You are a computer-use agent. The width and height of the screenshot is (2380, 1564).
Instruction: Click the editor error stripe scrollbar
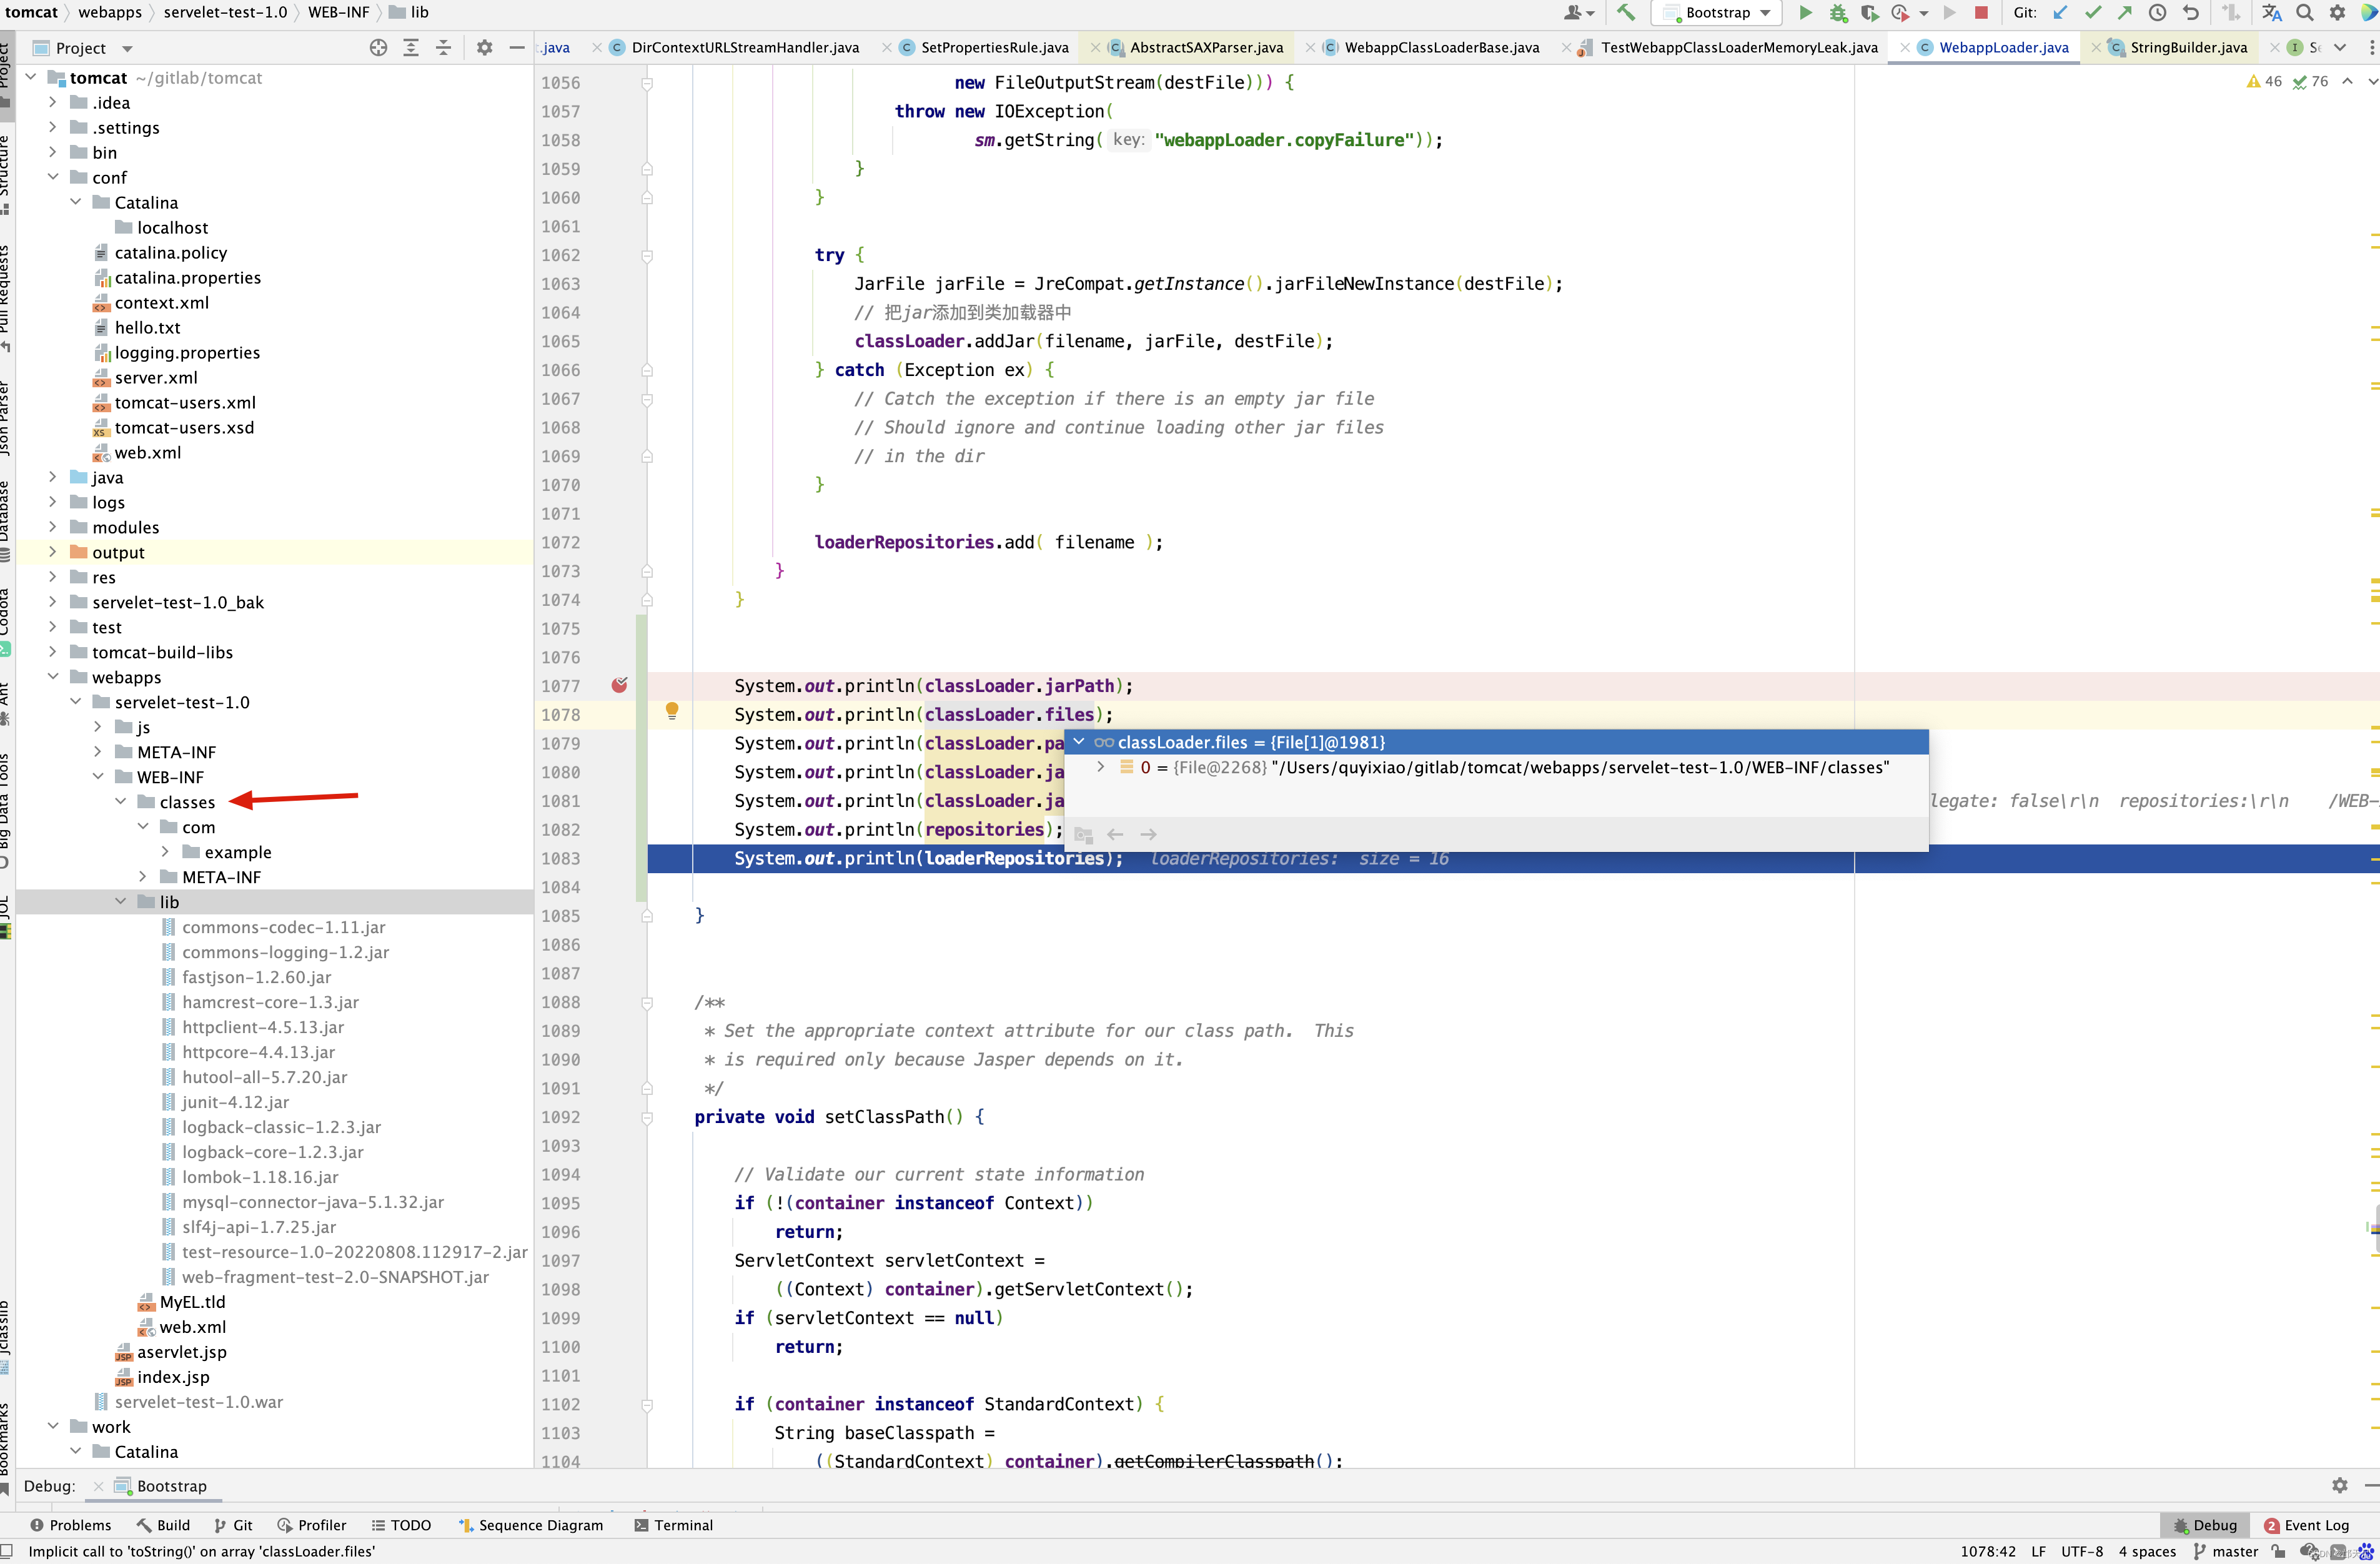[x=2373, y=700]
